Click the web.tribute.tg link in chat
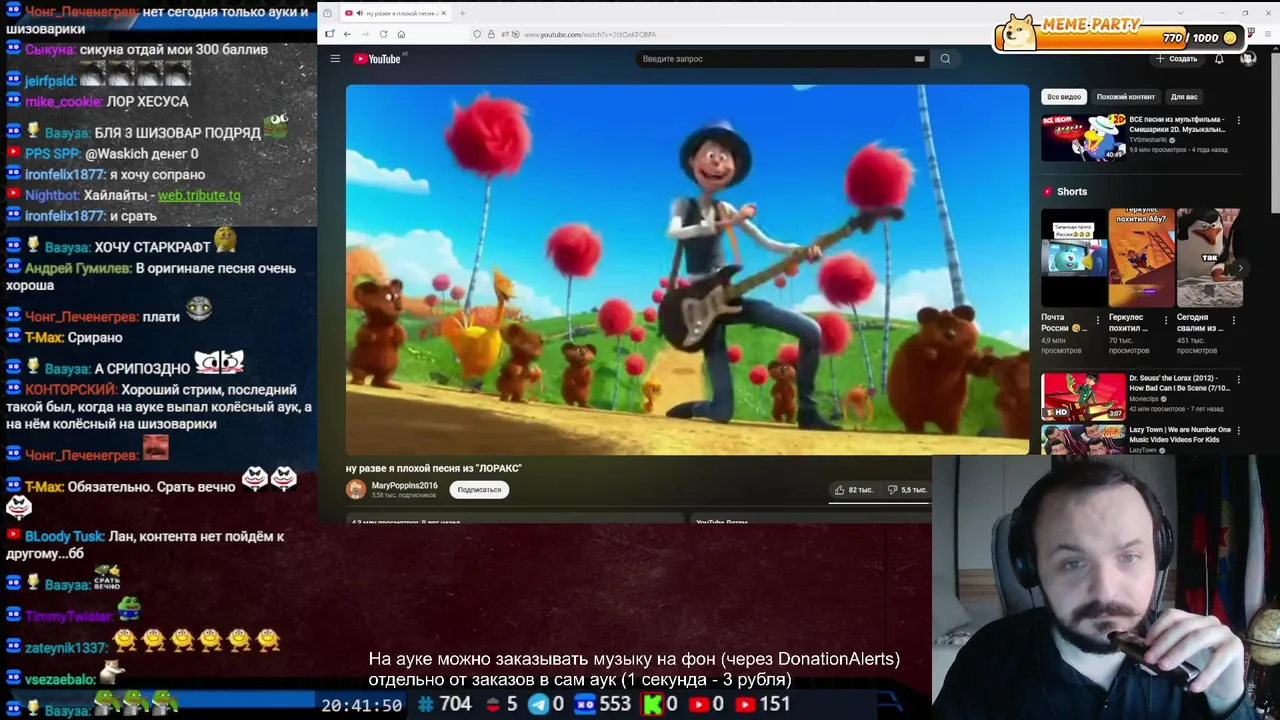Viewport: 1280px width, 720px height. [199, 195]
